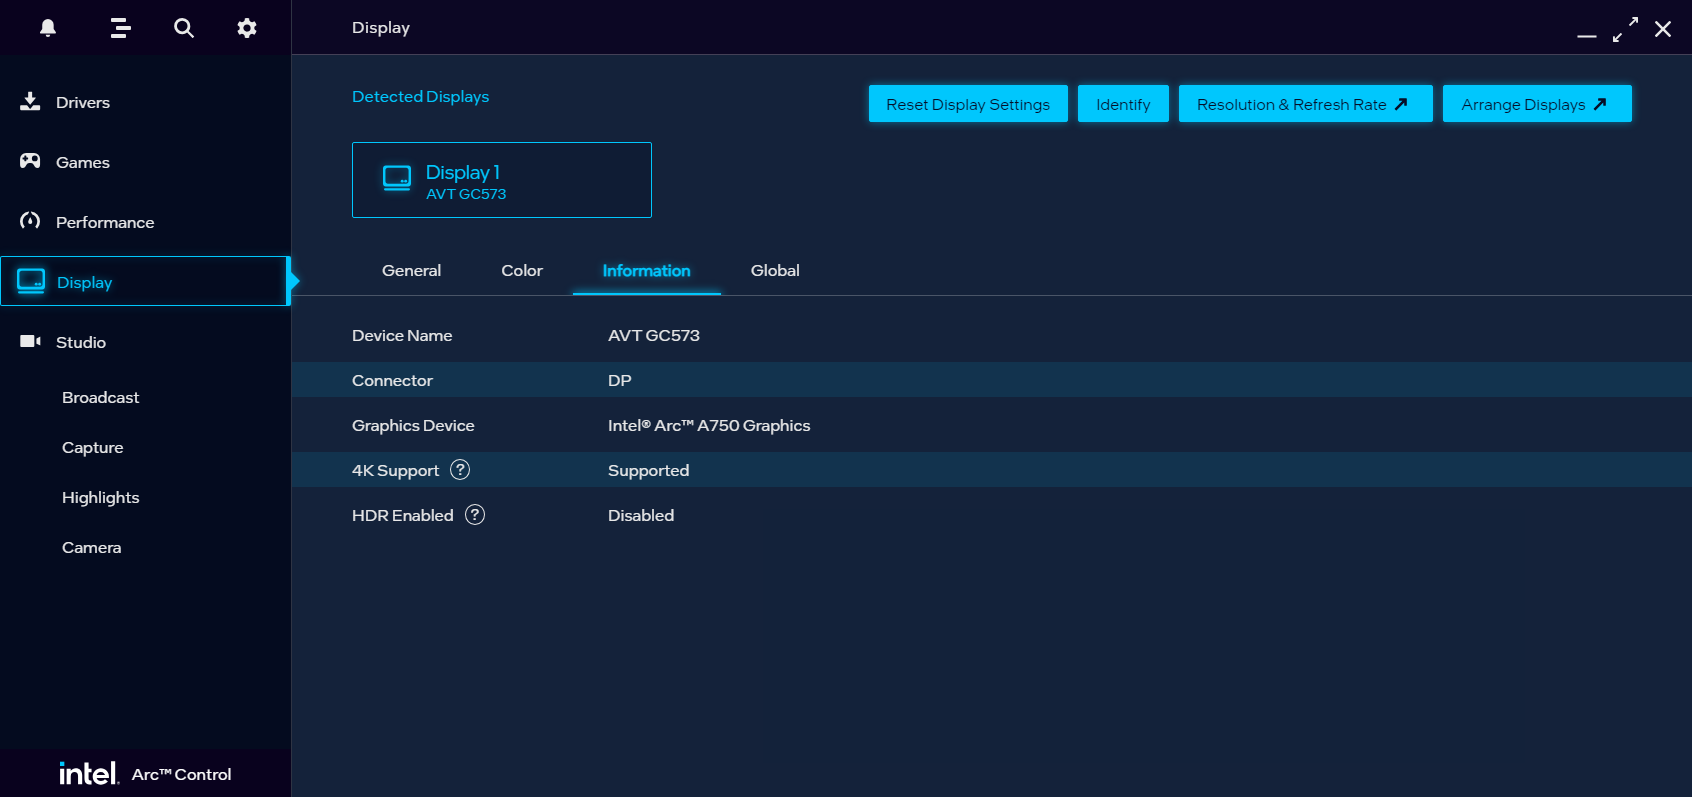Open Camera under Studio

[91, 547]
